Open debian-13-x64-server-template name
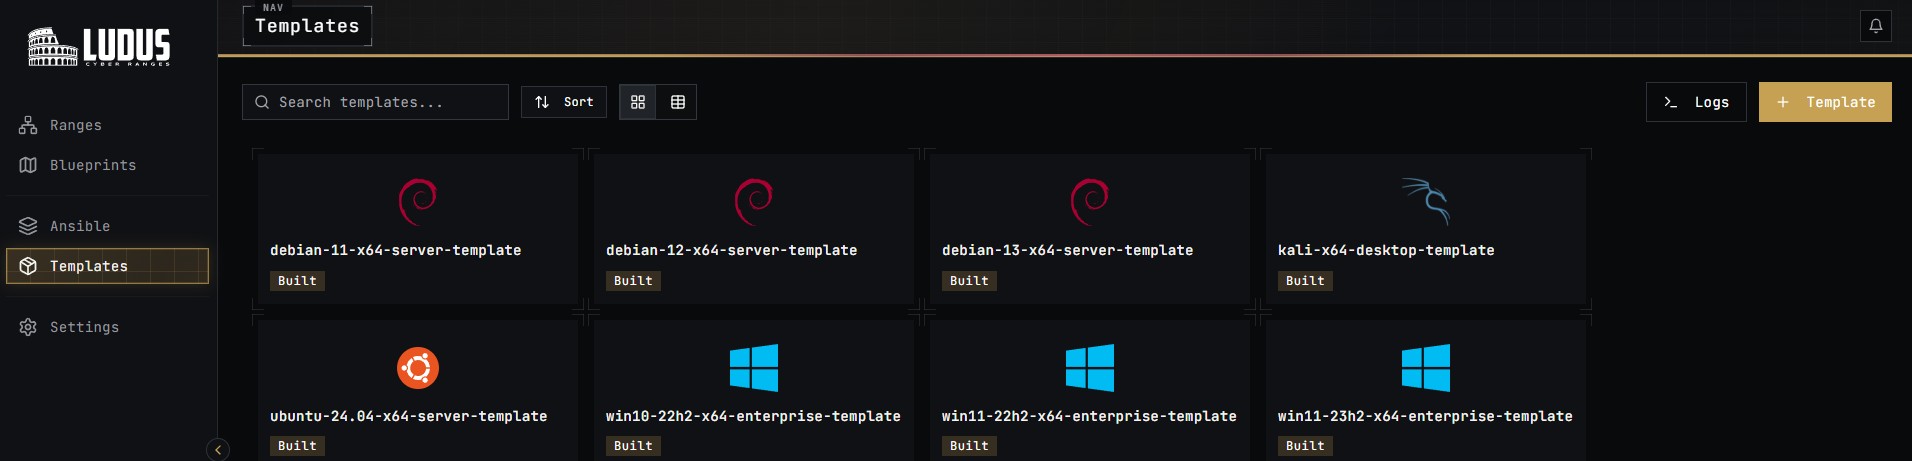 click(x=1067, y=250)
